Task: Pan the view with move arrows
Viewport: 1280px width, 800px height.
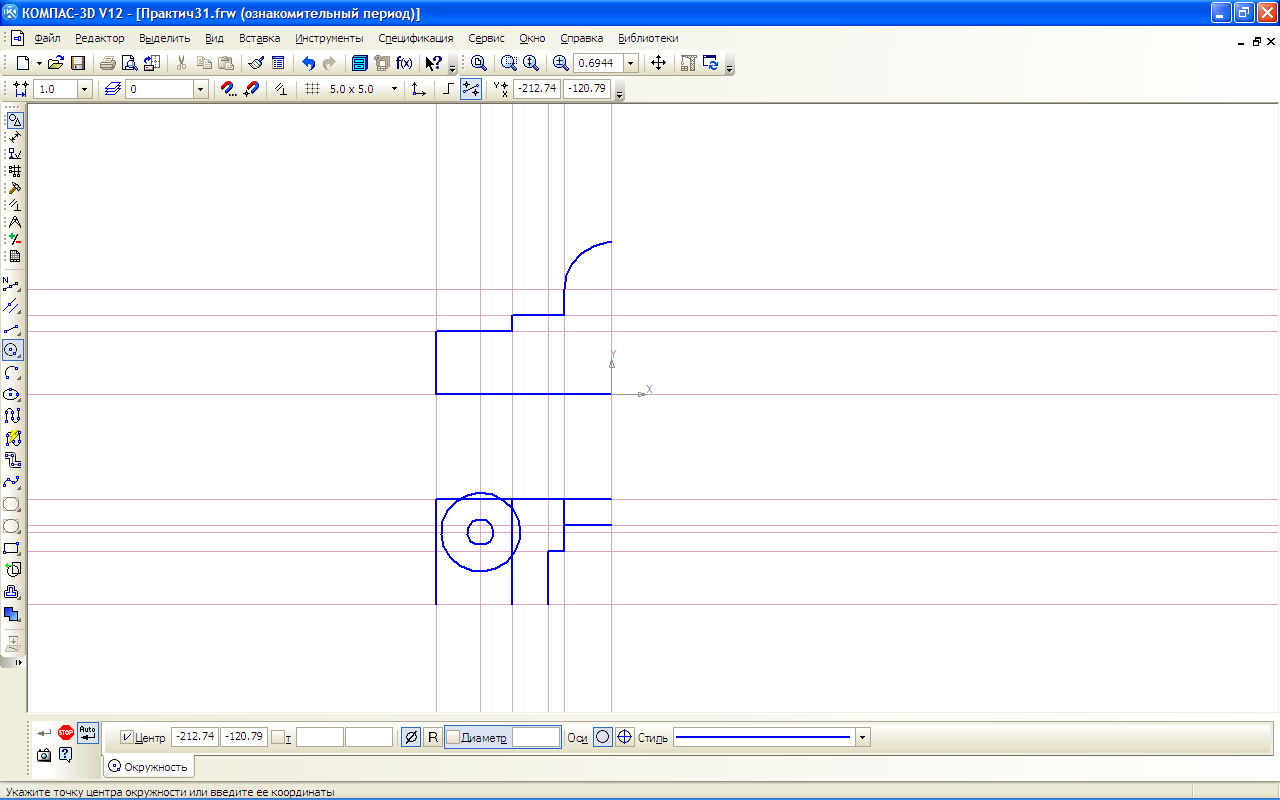Action: pos(658,63)
